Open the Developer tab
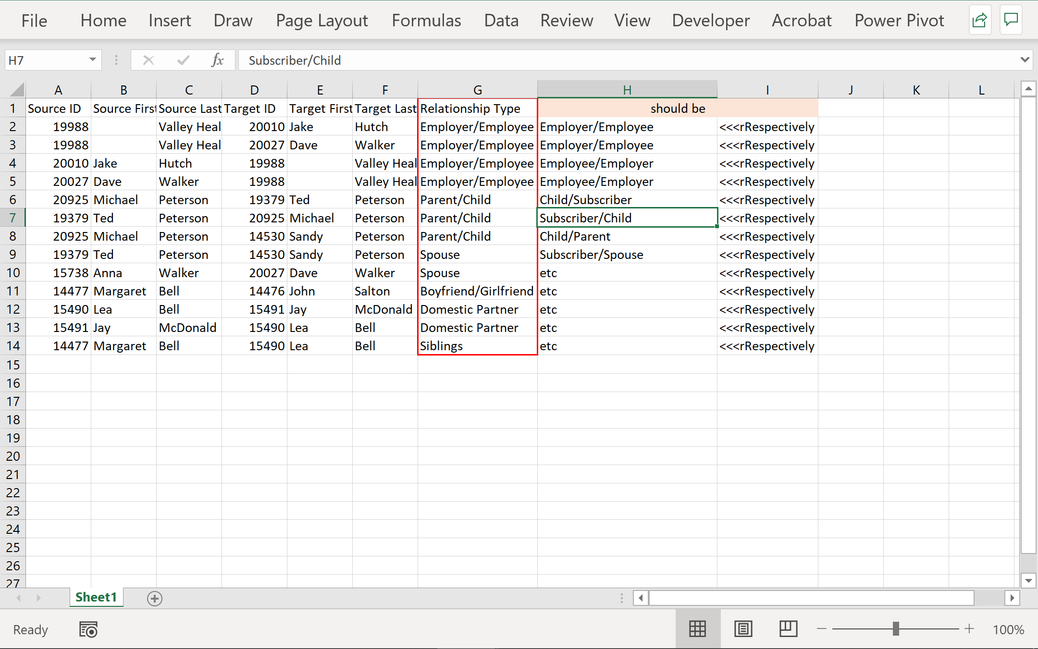Image resolution: width=1038 pixels, height=649 pixels. click(711, 21)
